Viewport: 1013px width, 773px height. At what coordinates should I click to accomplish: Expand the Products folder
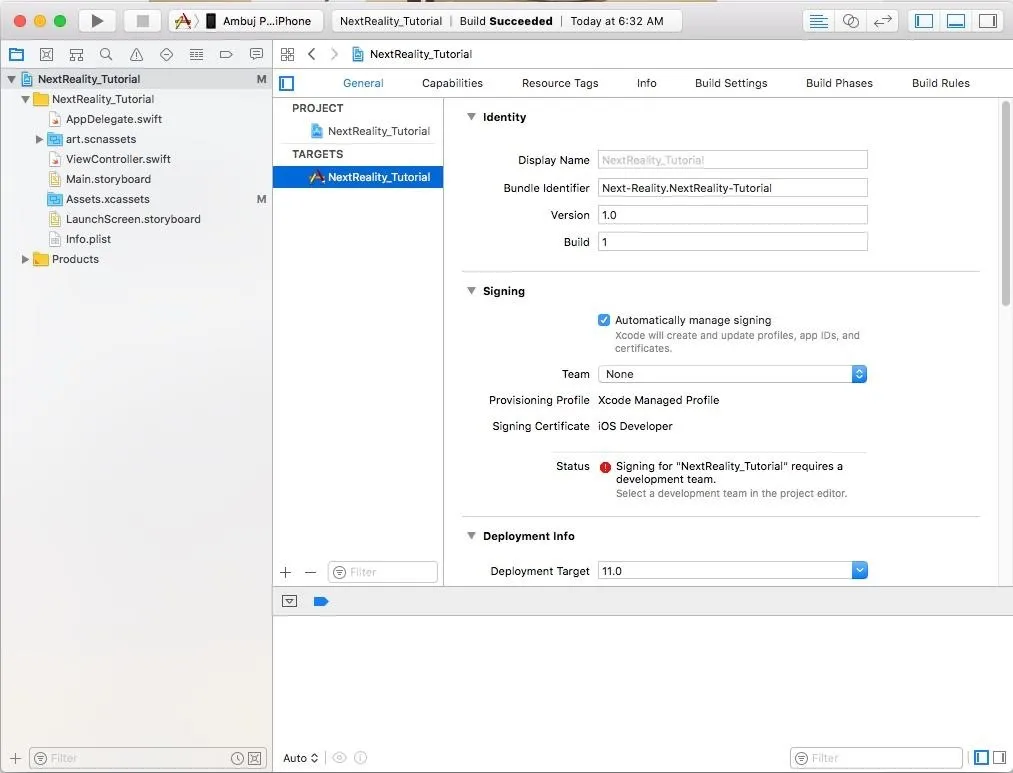25,260
